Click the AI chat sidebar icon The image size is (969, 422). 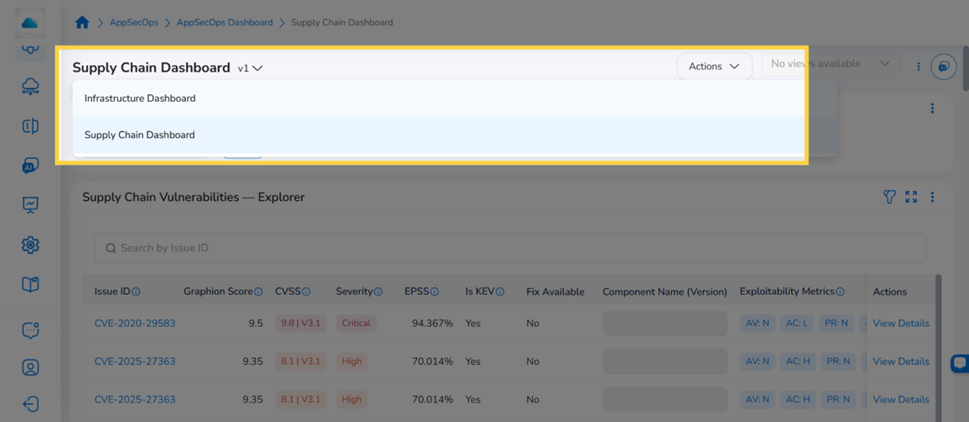point(30,165)
